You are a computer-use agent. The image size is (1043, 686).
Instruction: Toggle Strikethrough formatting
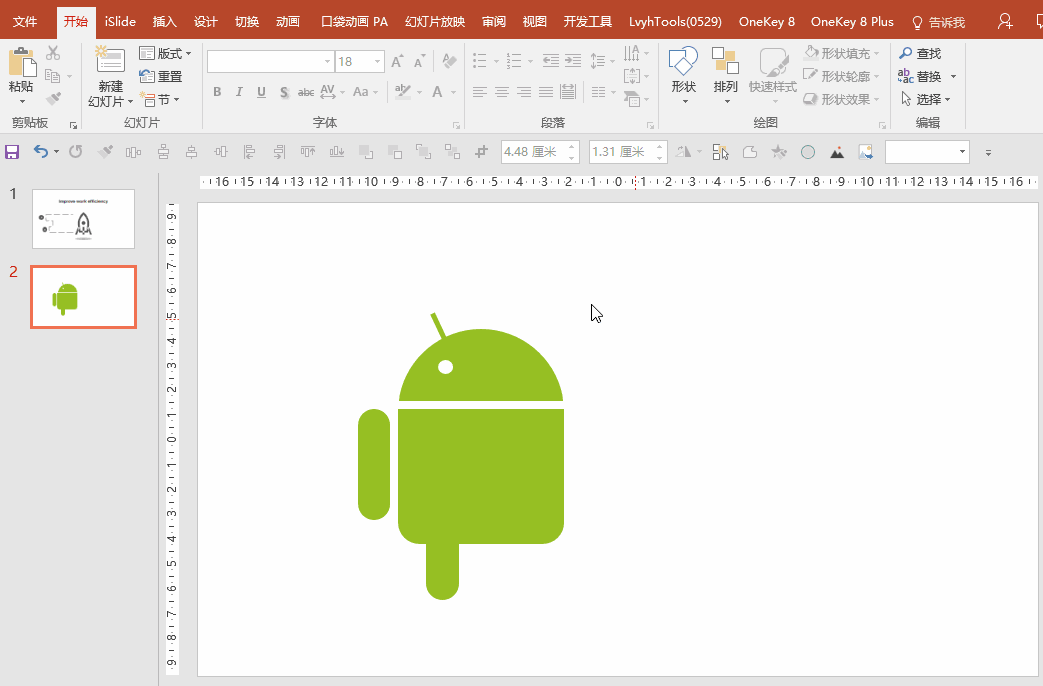click(306, 92)
